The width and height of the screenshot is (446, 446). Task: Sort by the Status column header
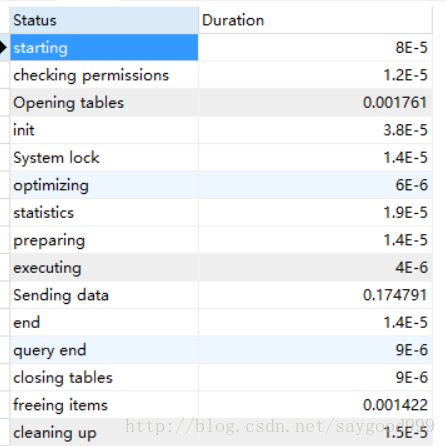pyautogui.click(x=104, y=20)
